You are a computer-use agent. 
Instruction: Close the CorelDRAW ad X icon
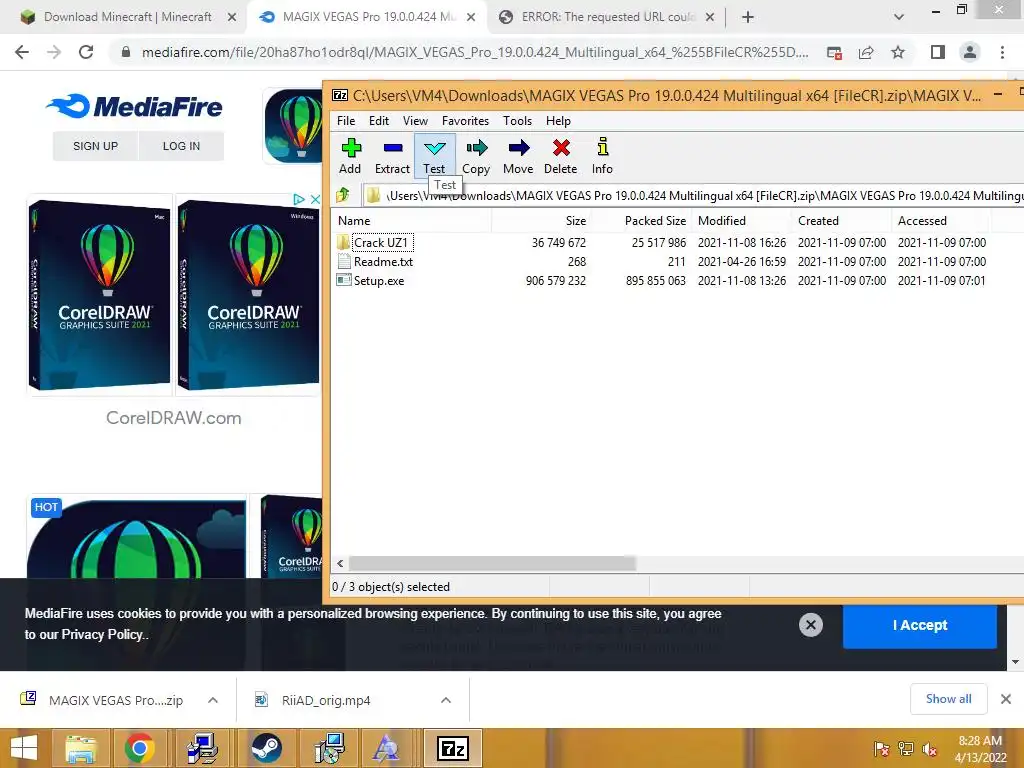(x=315, y=199)
